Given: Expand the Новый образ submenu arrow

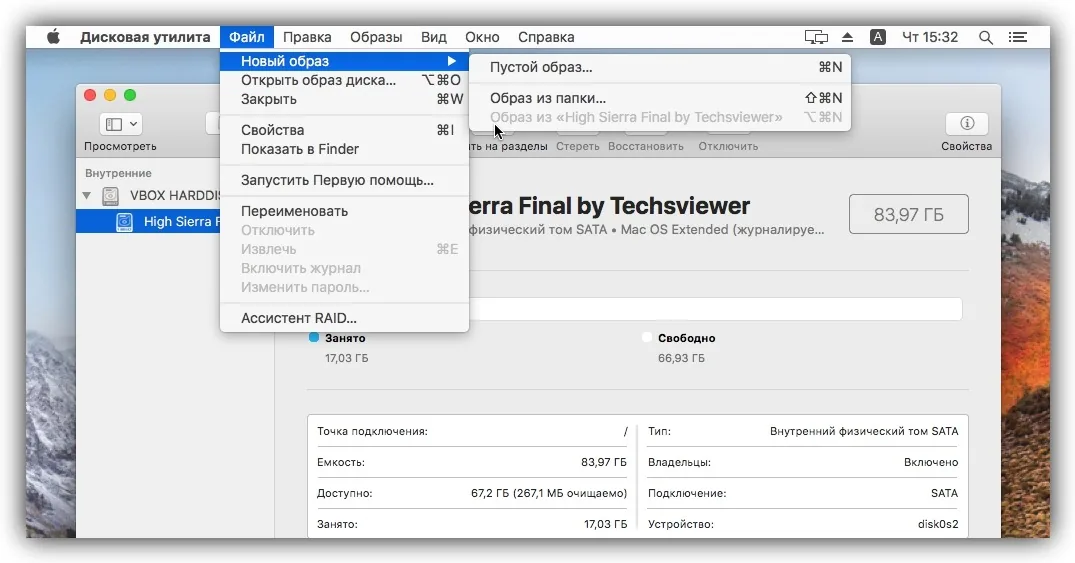Looking at the screenshot, I should tap(452, 61).
